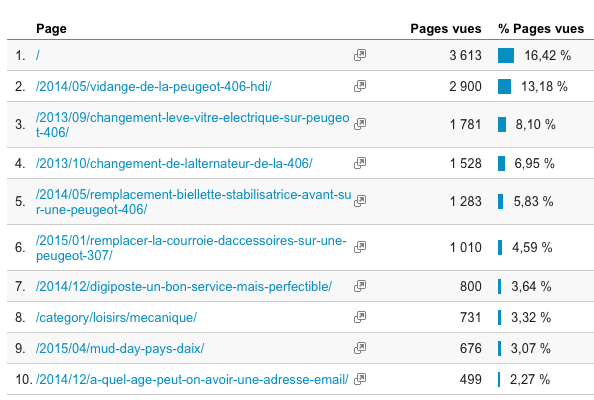Open external link icon for changement-de-lalternateur row
594x400 pixels.
(x=360, y=163)
